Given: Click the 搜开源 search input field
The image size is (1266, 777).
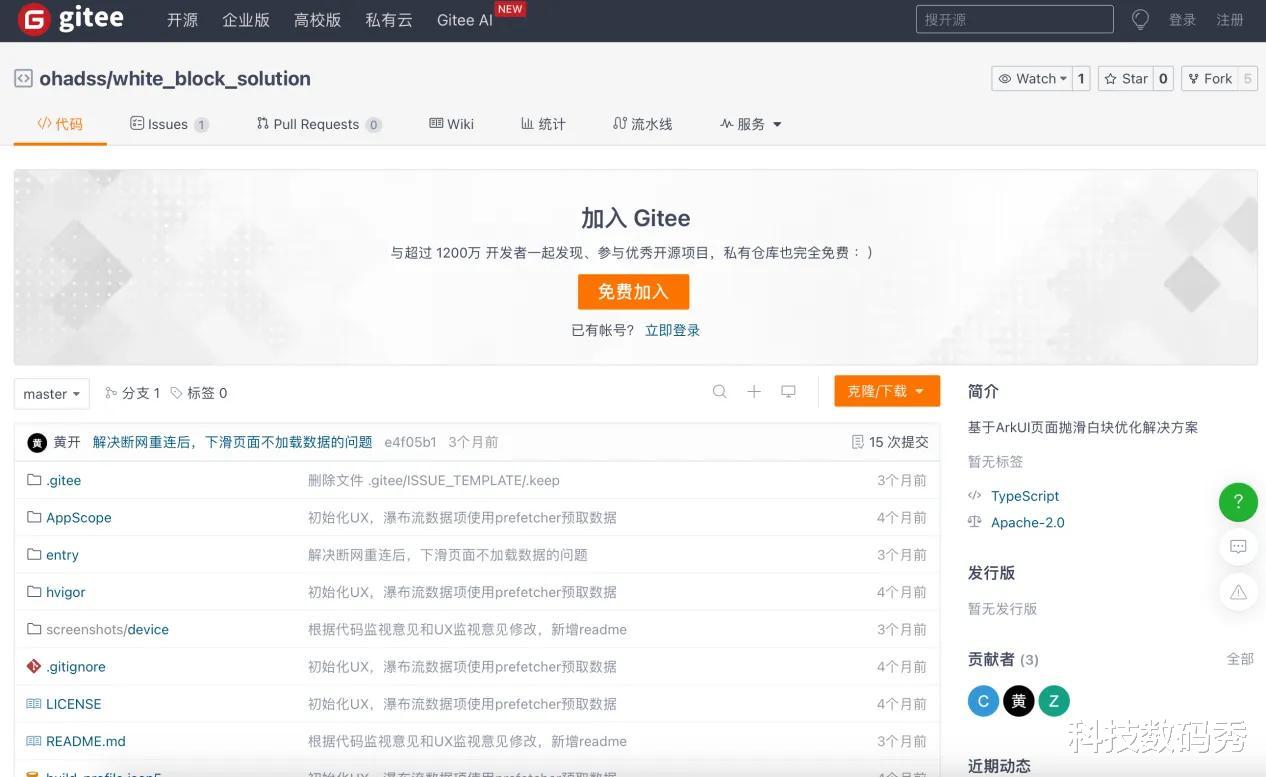Looking at the screenshot, I should tap(1013, 19).
